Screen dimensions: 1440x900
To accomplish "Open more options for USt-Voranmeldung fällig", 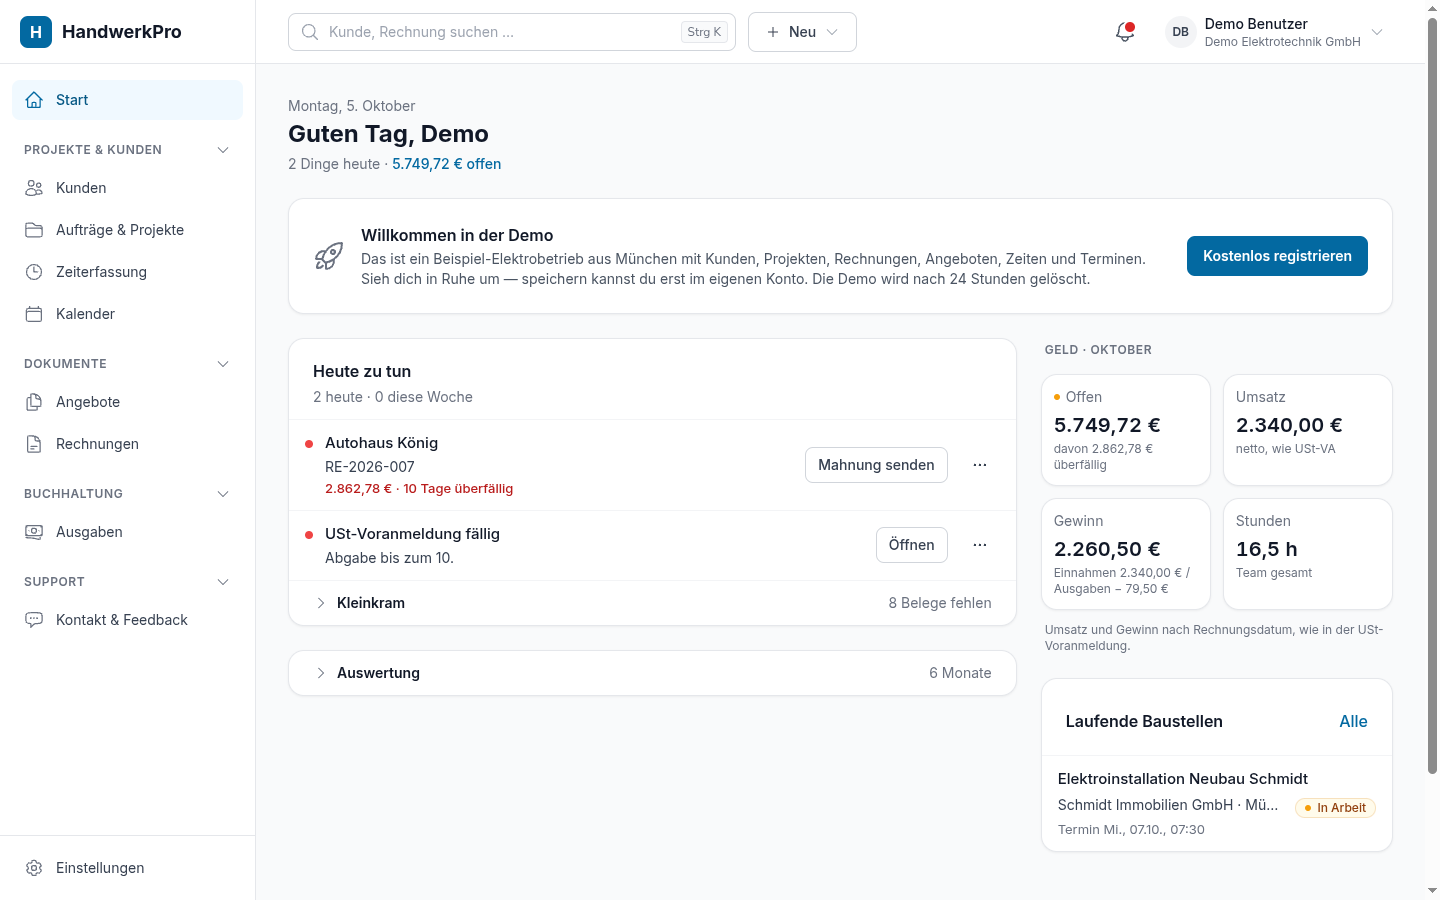I will point(980,545).
